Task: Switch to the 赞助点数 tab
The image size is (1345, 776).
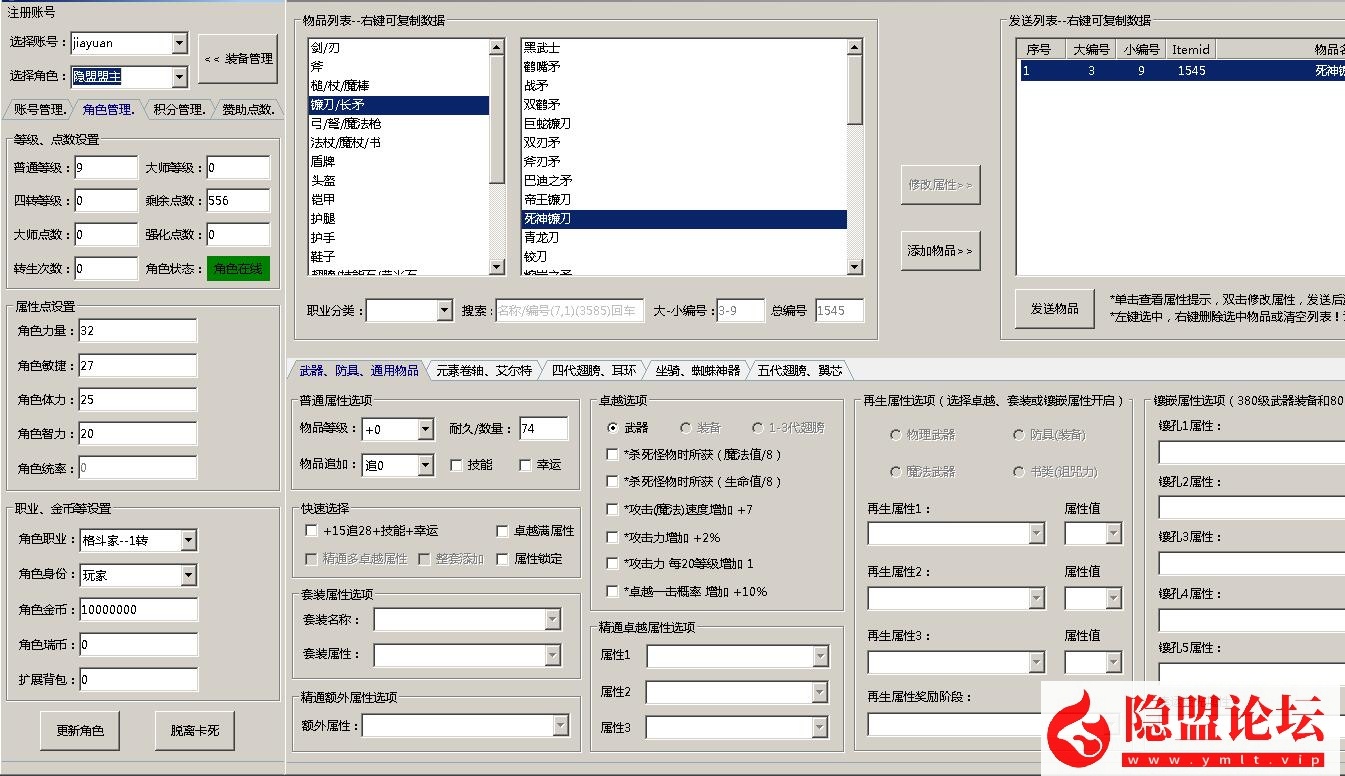Action: 247,110
